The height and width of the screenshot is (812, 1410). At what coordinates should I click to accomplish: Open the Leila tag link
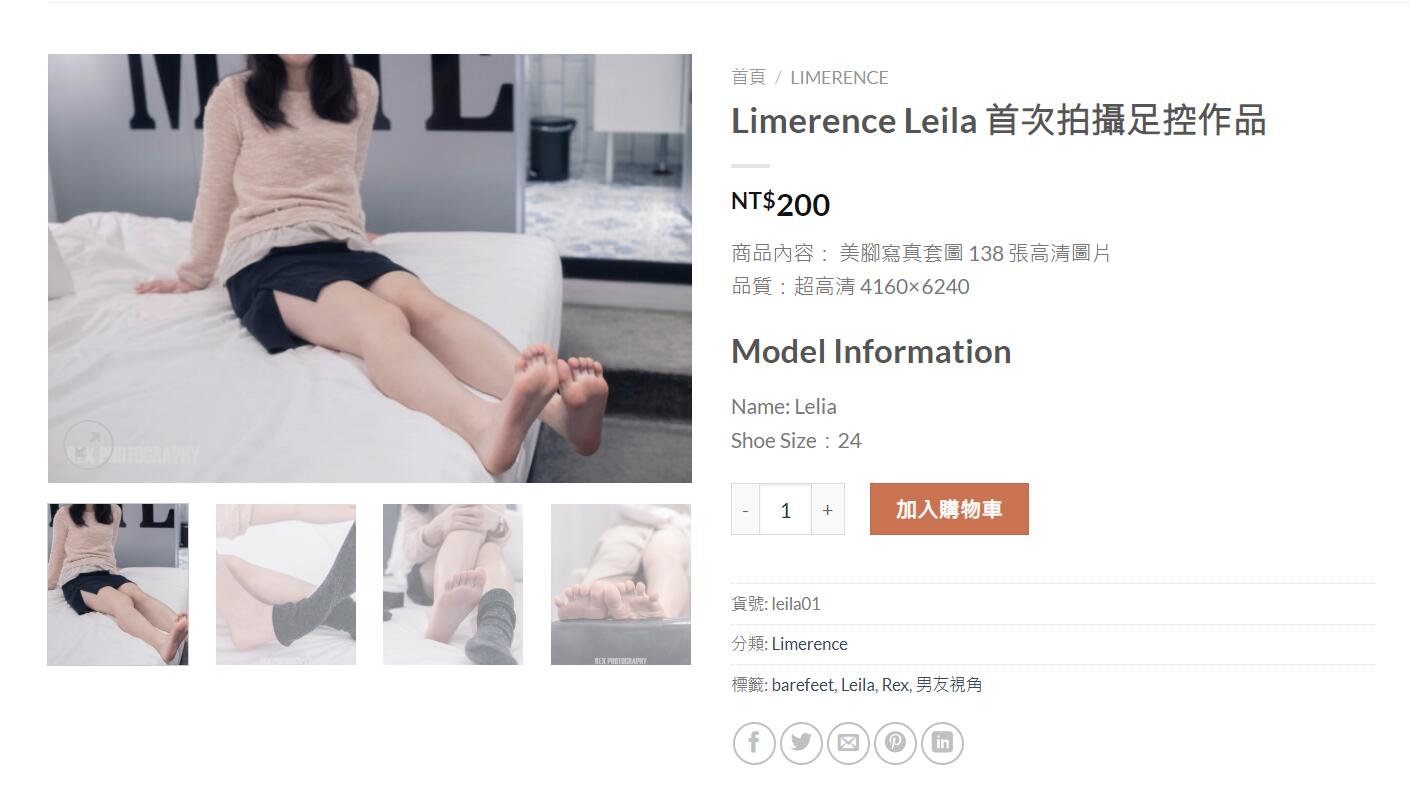pyautogui.click(x=858, y=685)
